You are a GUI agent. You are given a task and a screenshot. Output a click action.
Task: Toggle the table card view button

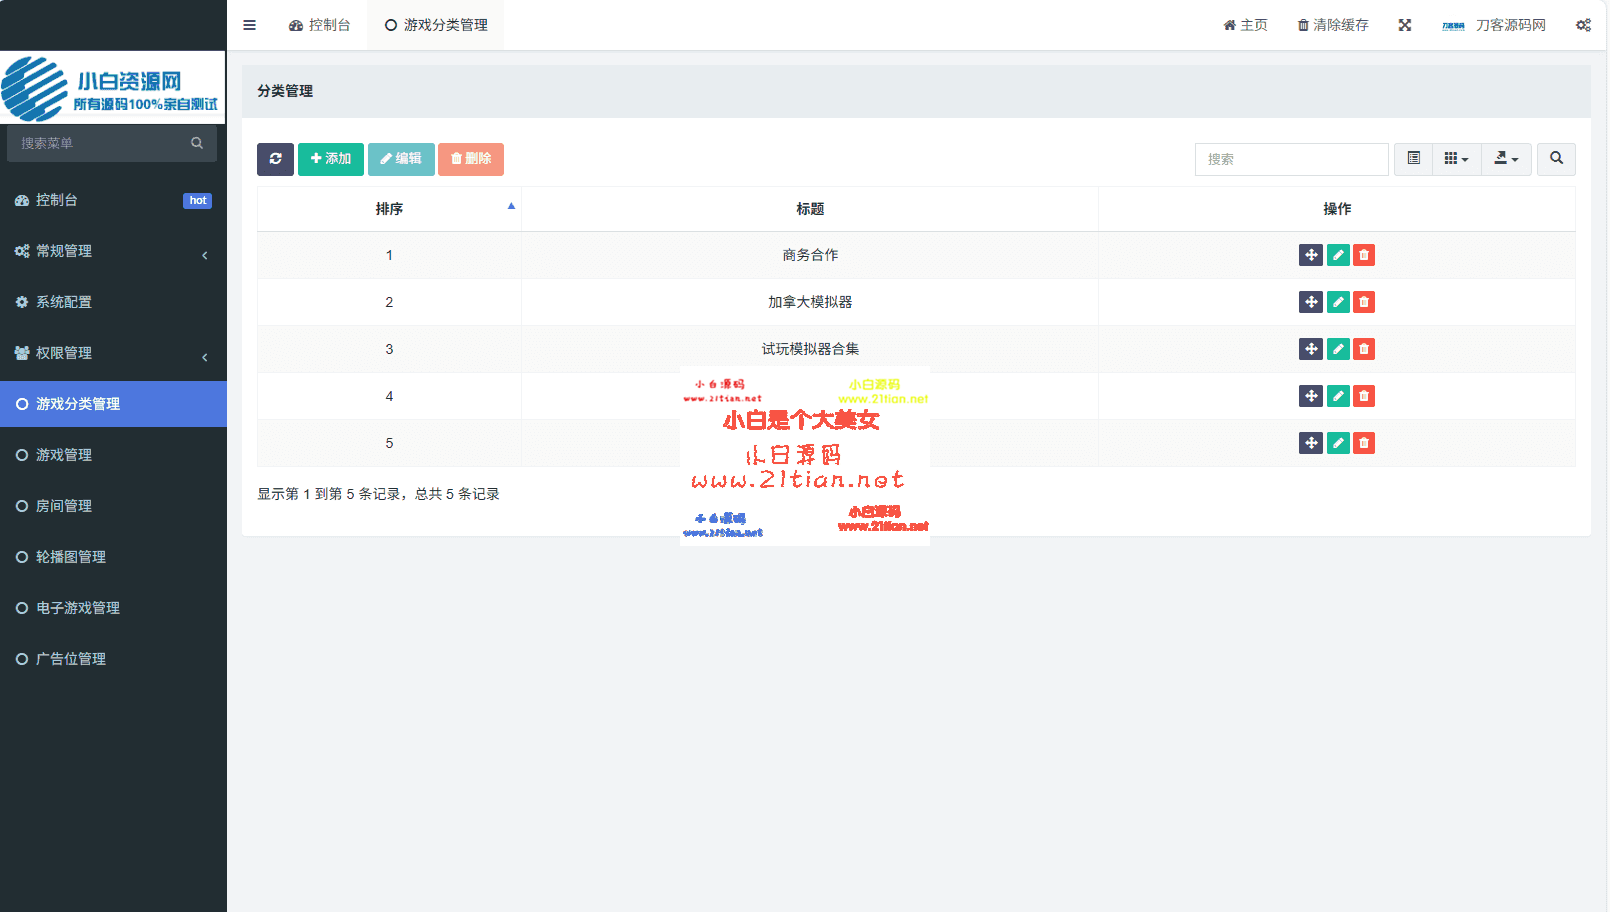coord(1413,159)
